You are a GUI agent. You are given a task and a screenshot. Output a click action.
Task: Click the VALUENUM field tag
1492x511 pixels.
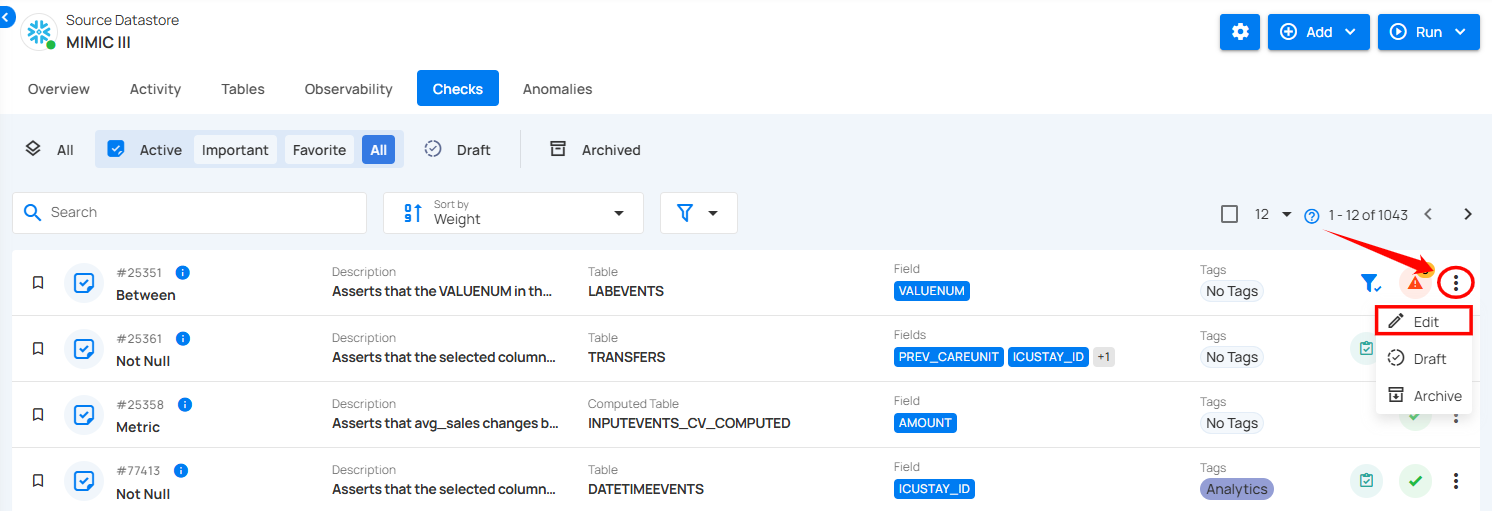pyautogui.click(x=932, y=291)
